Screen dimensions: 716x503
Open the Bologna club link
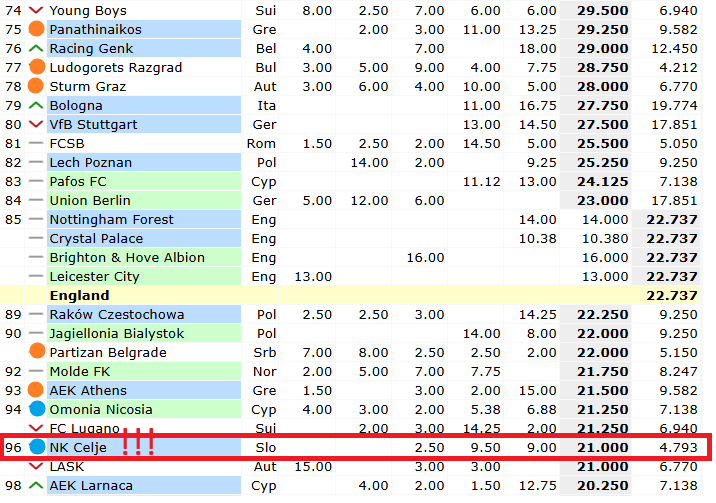coord(76,105)
